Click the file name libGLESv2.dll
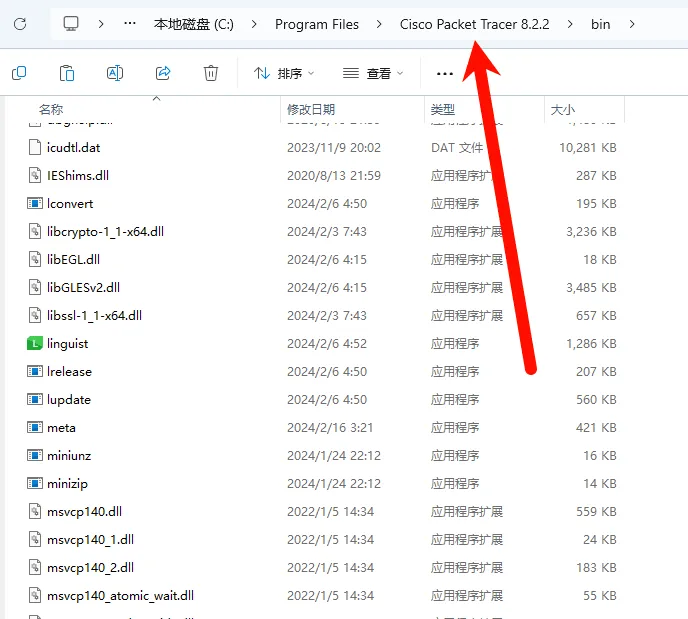 pyautogui.click(x=83, y=287)
